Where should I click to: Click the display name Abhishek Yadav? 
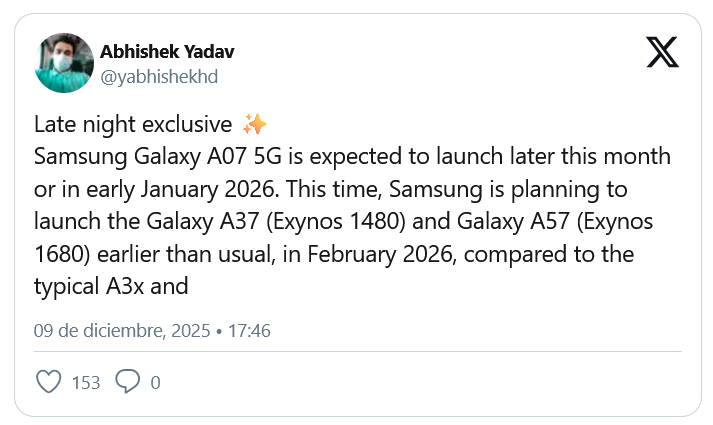tap(167, 52)
